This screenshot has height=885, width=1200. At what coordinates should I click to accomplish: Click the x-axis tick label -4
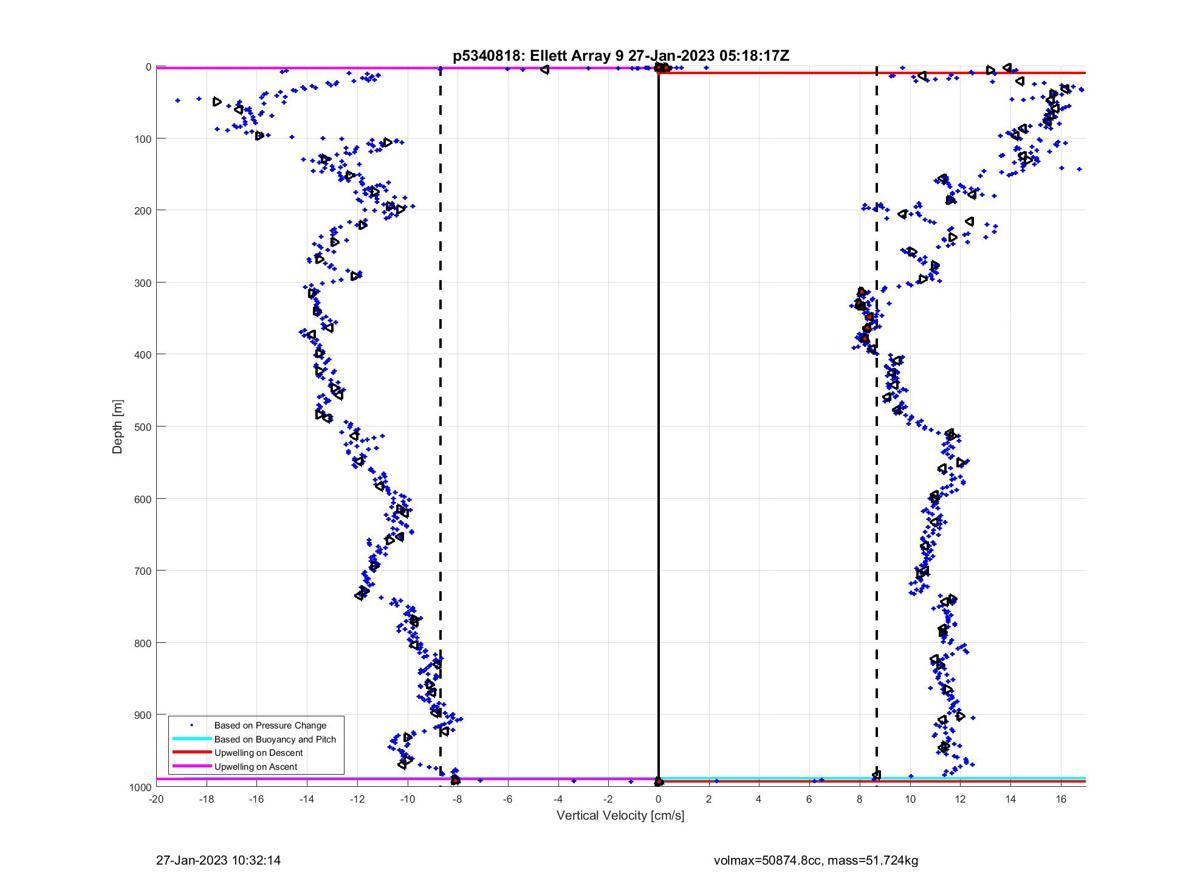[558, 798]
